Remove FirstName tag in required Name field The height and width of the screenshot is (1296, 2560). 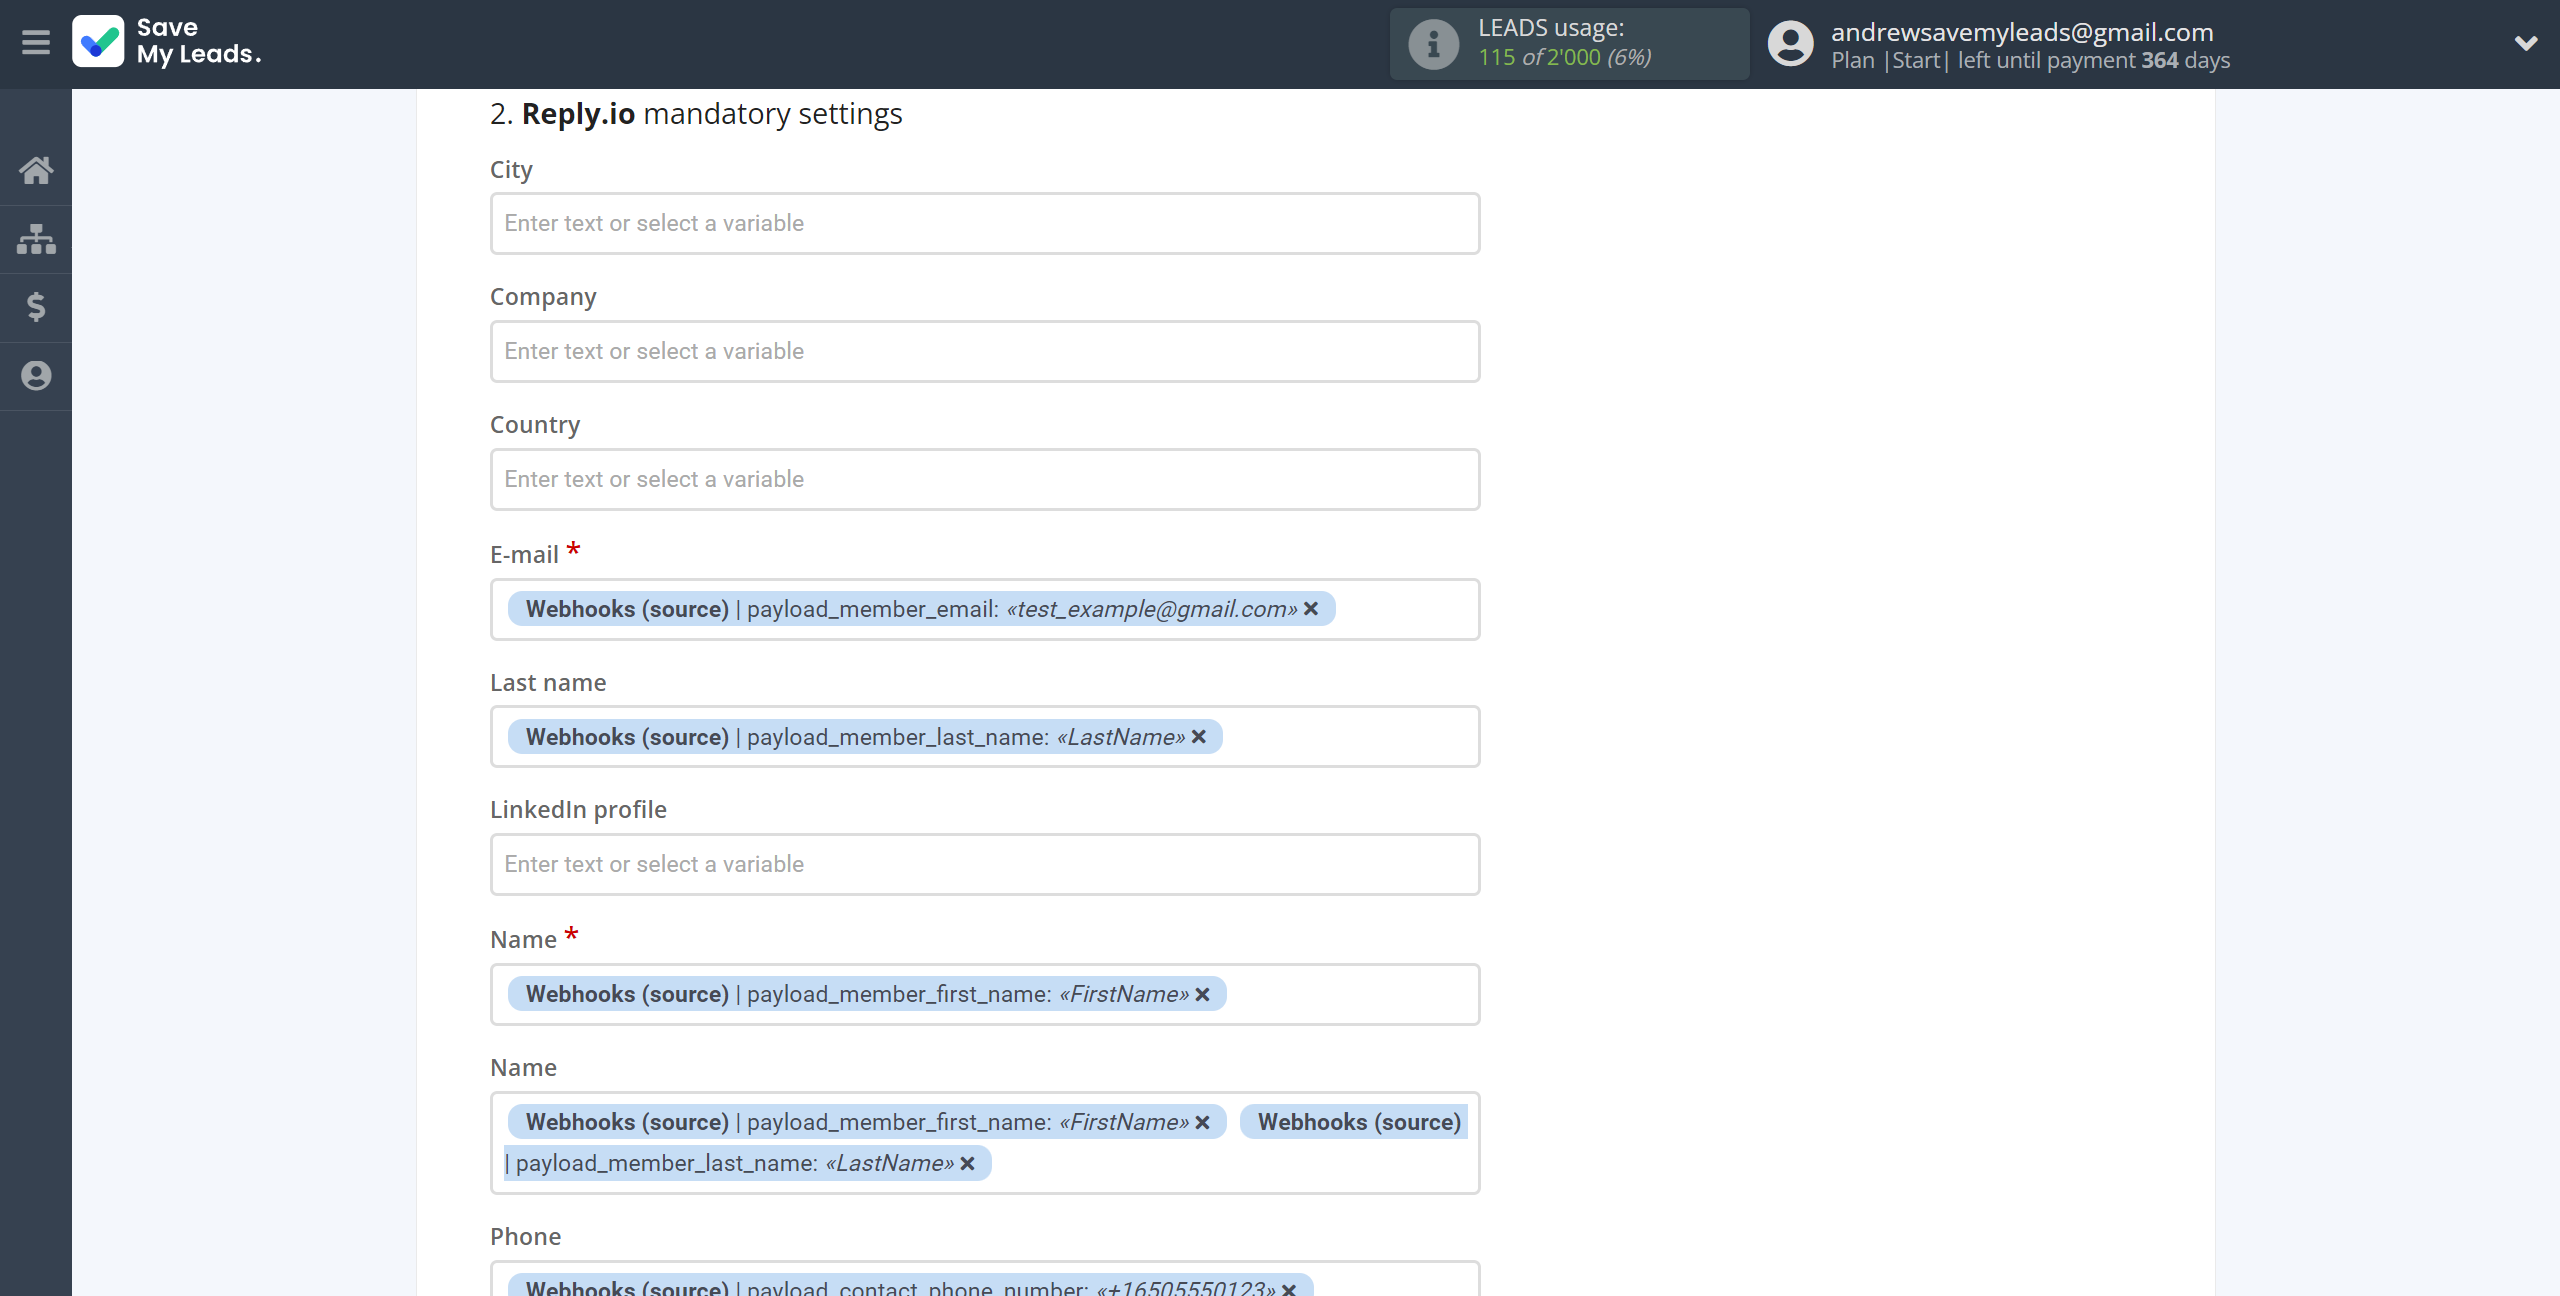pyautogui.click(x=1203, y=994)
